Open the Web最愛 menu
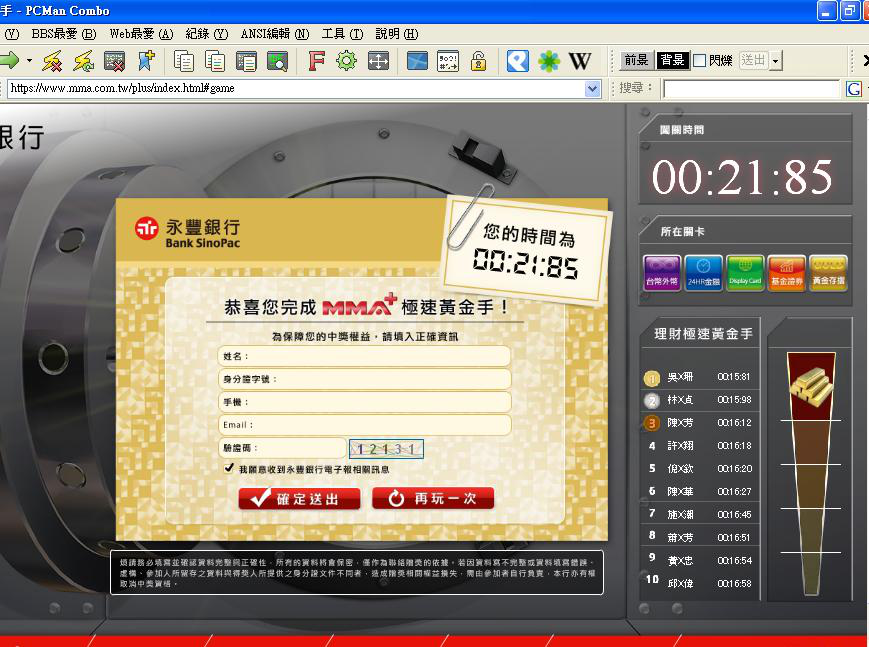Screen dimensions: 869x647 (x=141, y=34)
